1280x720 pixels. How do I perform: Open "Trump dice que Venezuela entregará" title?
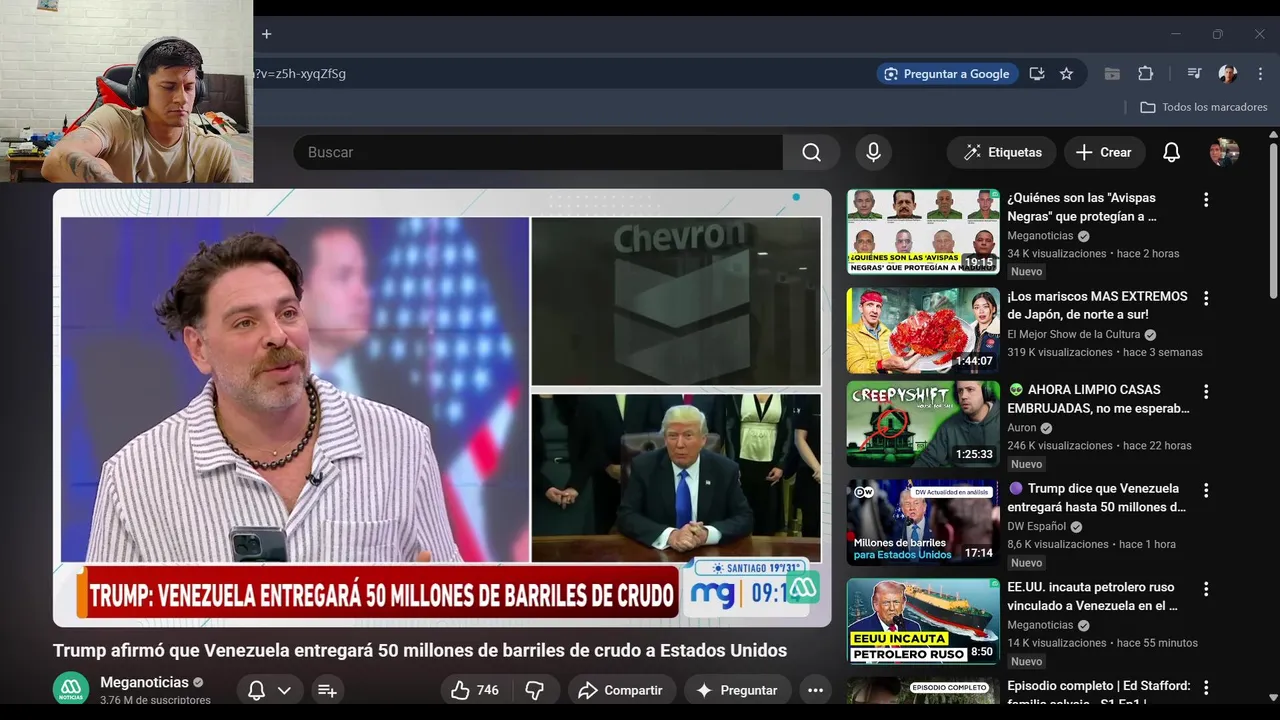pos(1097,498)
